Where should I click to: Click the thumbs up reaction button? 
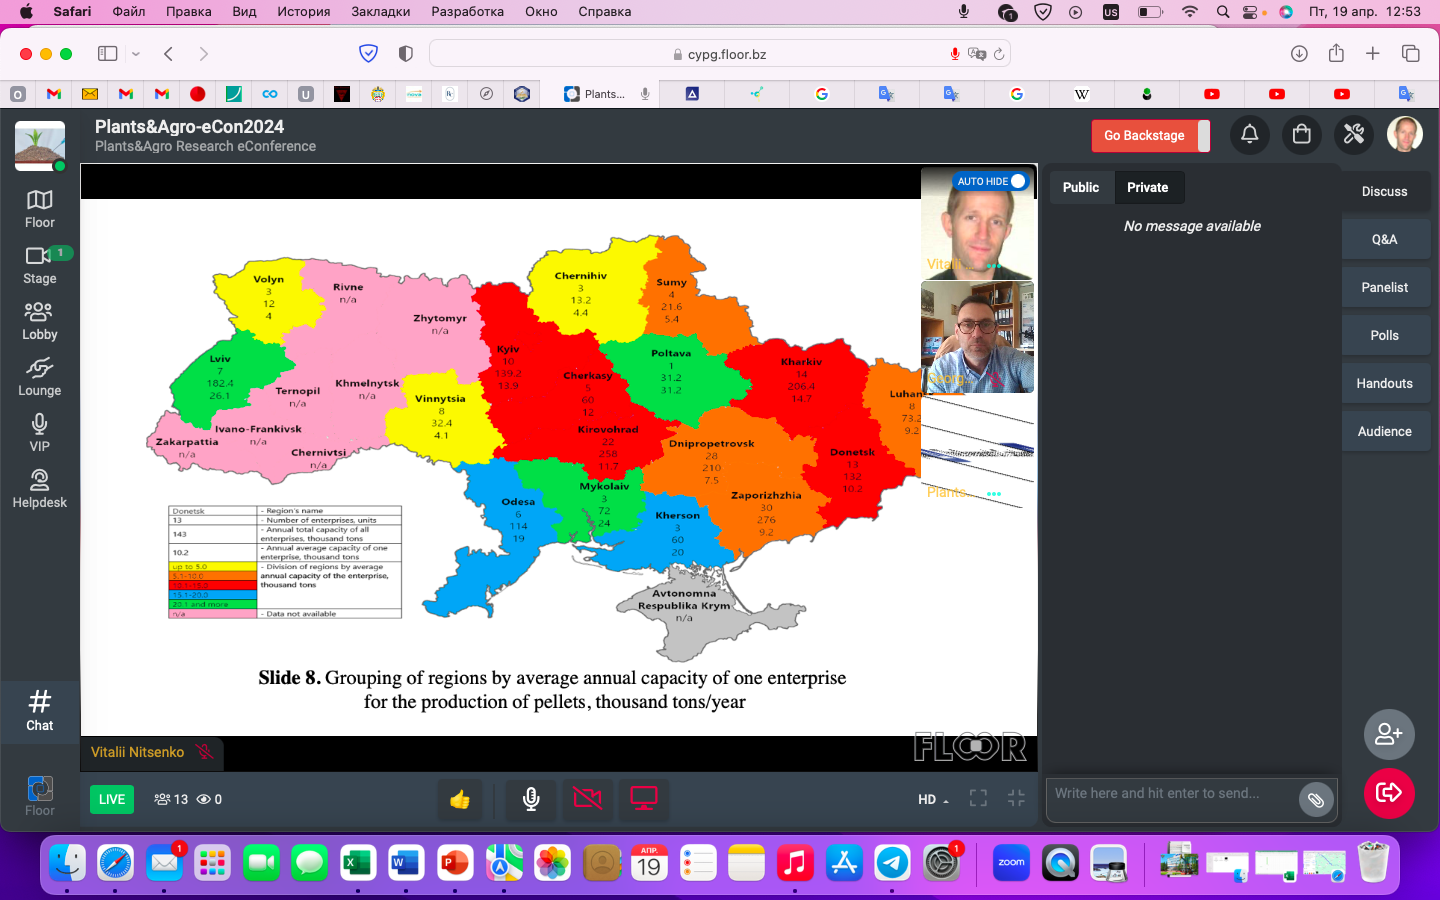460,799
